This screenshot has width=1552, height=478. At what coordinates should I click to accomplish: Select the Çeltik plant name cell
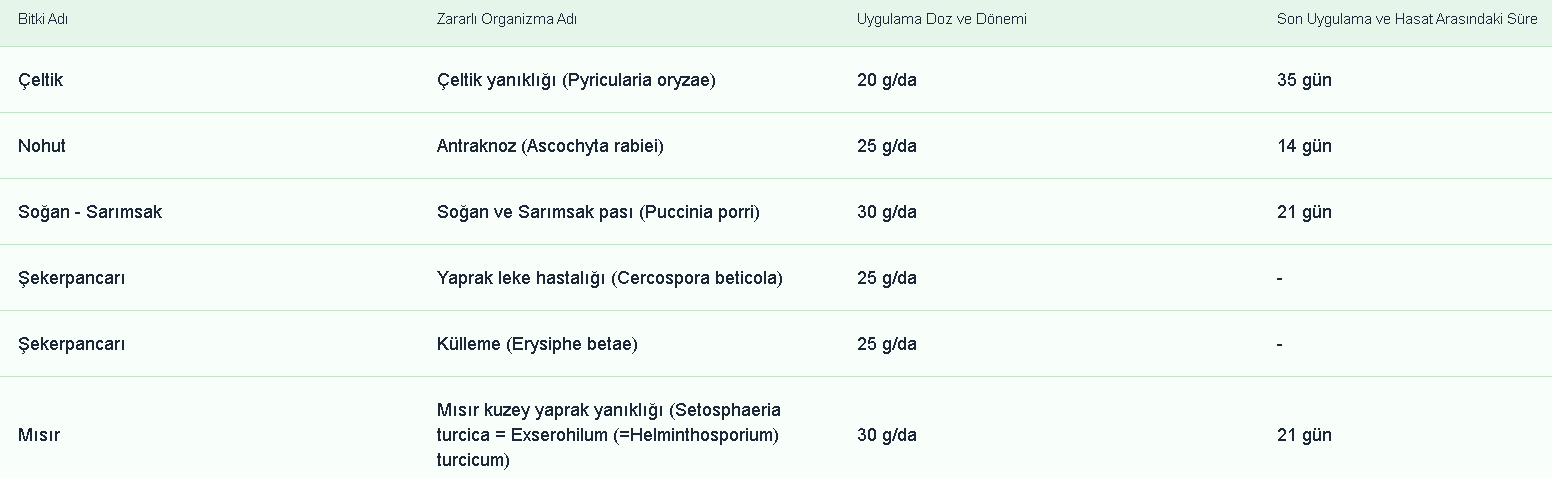coord(40,80)
